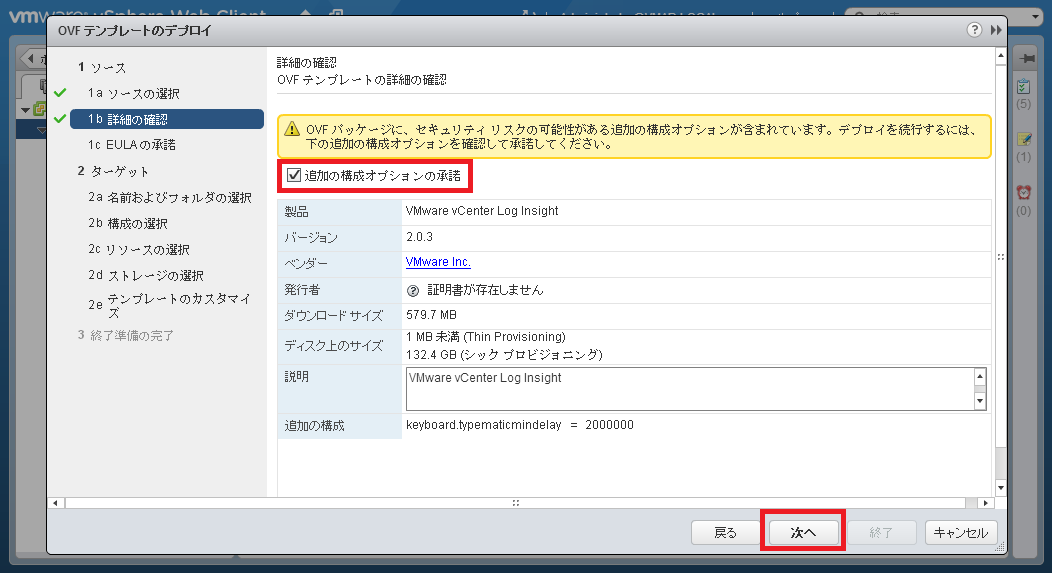
Task: Click horizontal scrollbar left arrow
Action: (x=56, y=503)
